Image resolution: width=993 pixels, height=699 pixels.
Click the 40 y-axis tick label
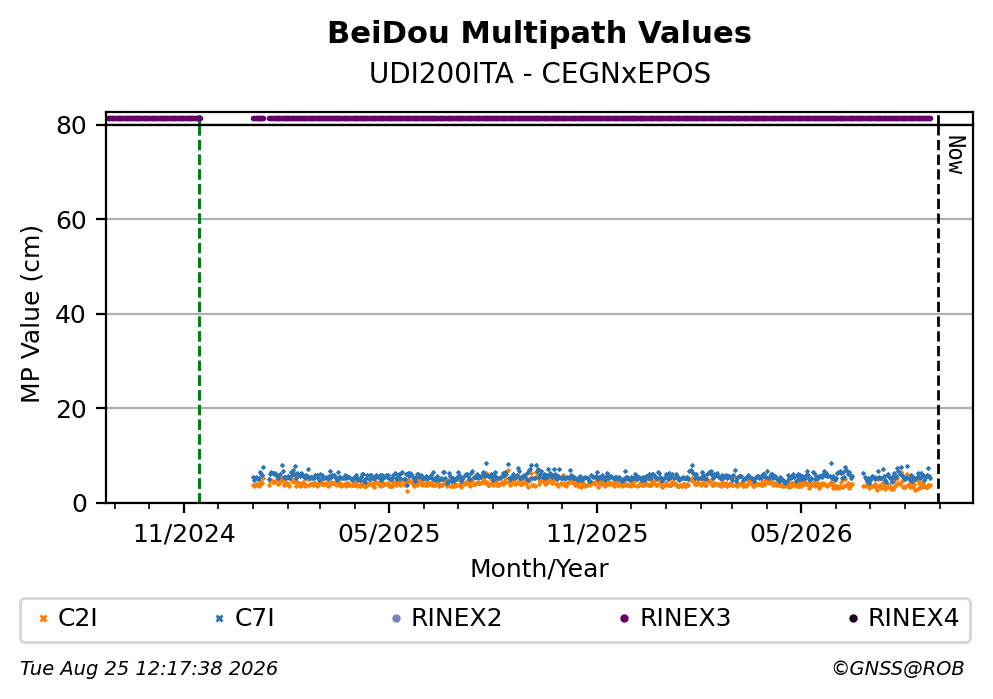71,314
